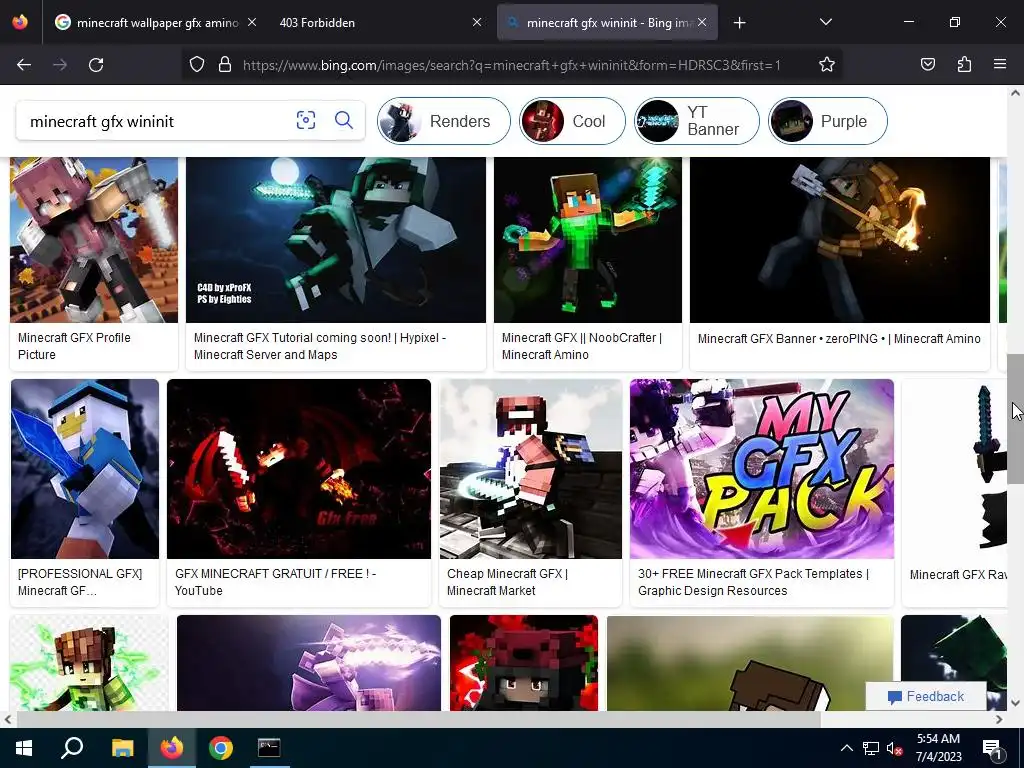Open the C4D by xProFX image
The height and width of the screenshot is (768, 1024).
336,240
